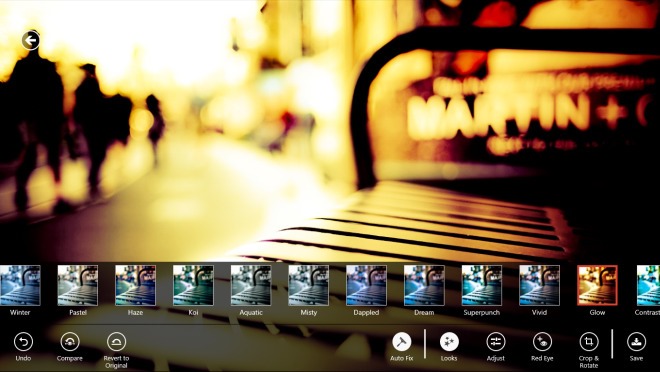
Task: Undo the last edit
Action: click(x=23, y=342)
